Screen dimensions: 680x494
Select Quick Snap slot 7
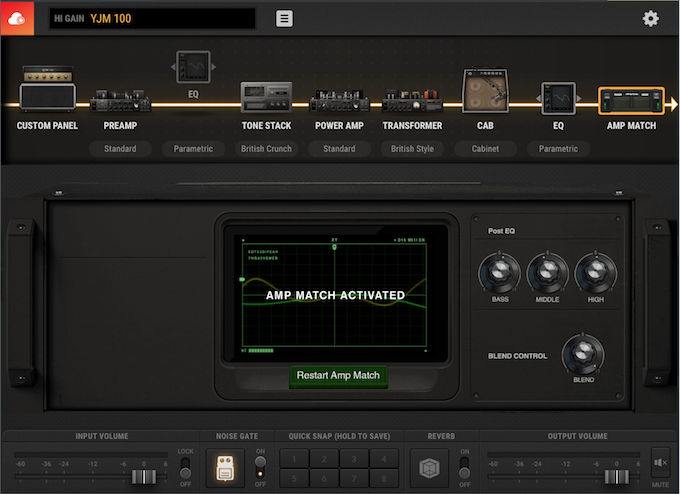(354, 478)
